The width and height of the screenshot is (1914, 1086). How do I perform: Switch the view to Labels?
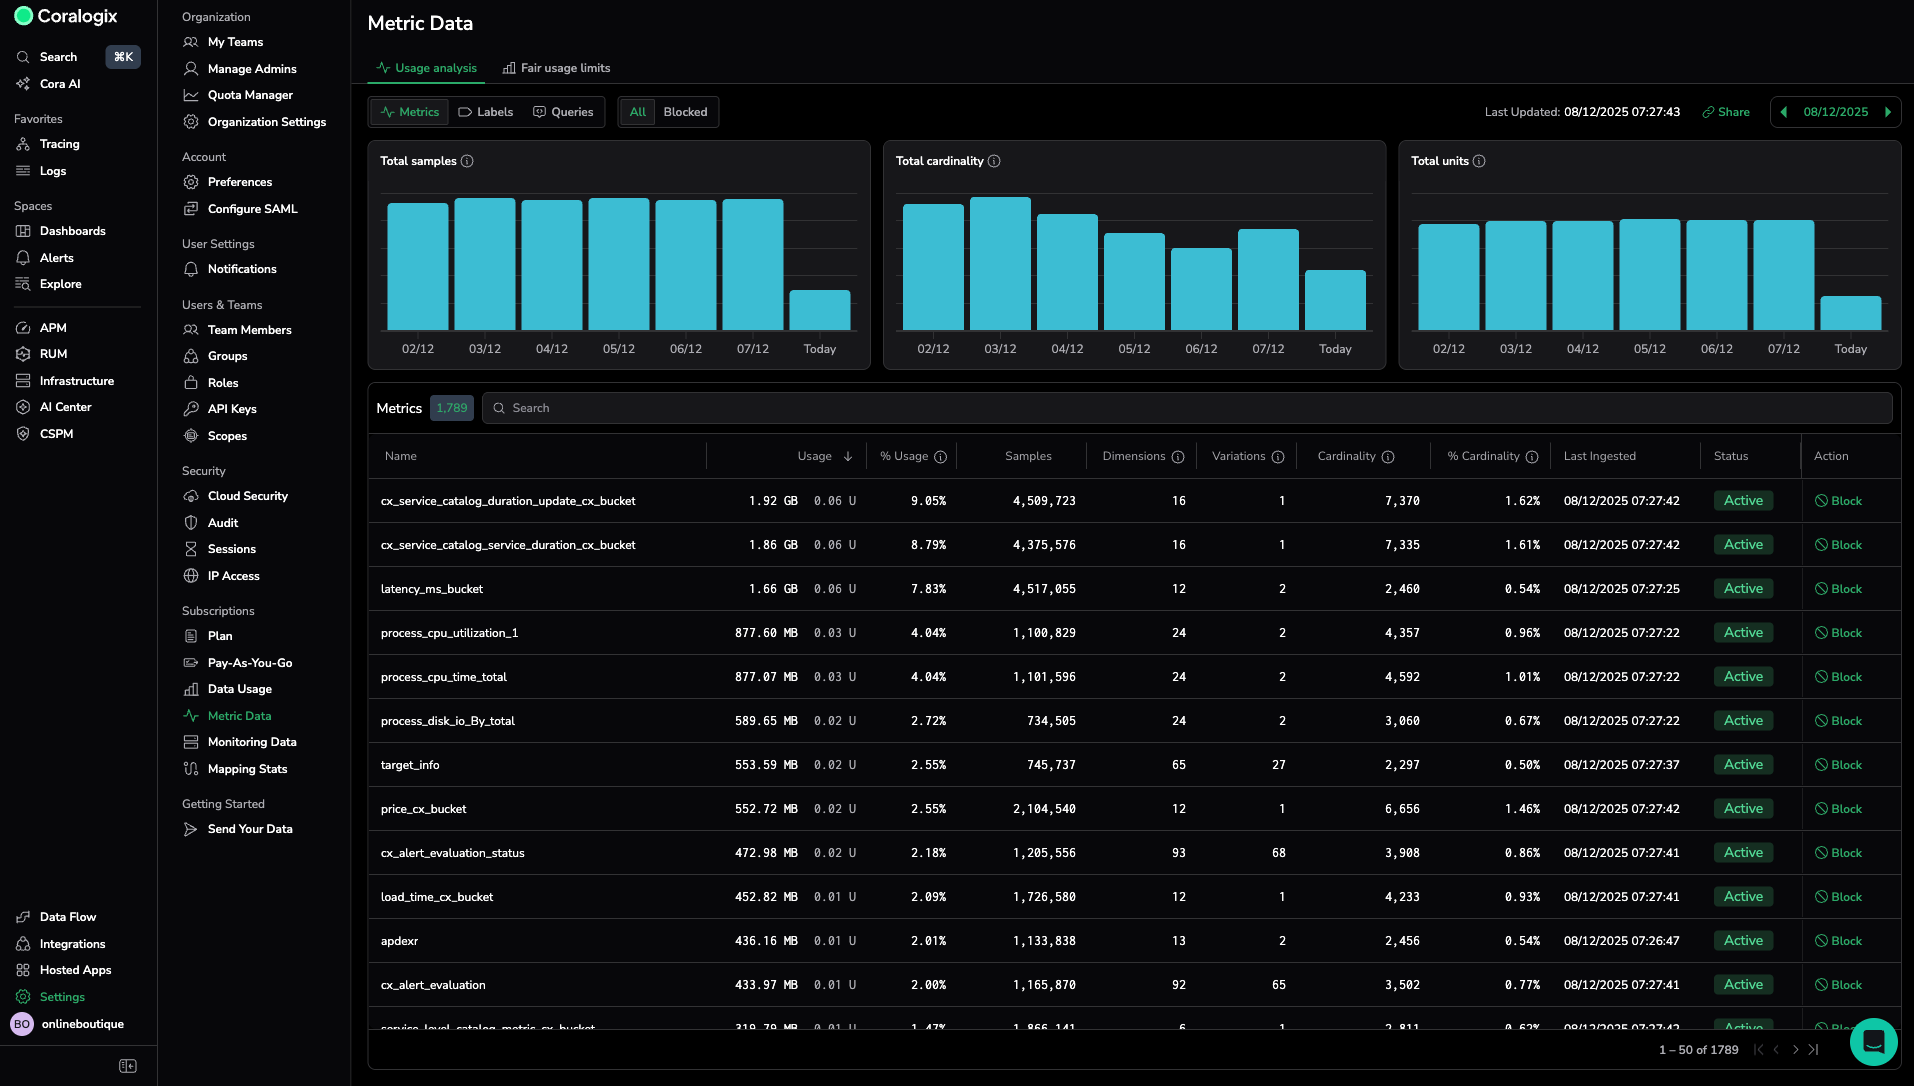tap(486, 112)
